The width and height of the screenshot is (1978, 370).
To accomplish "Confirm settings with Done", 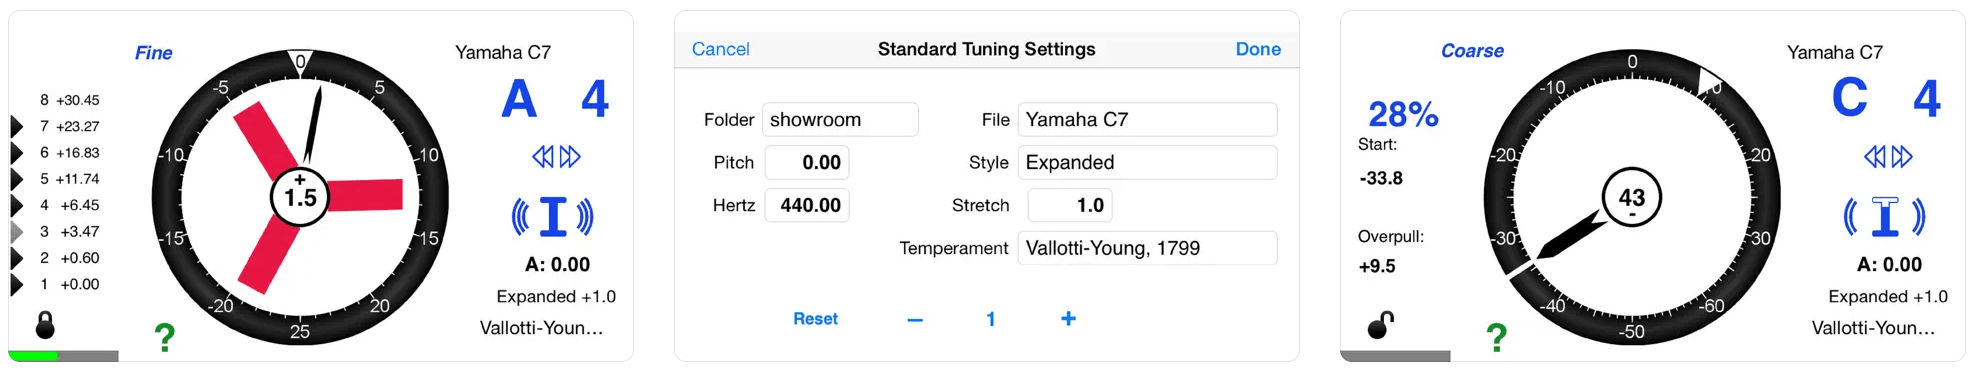I will click(1258, 49).
